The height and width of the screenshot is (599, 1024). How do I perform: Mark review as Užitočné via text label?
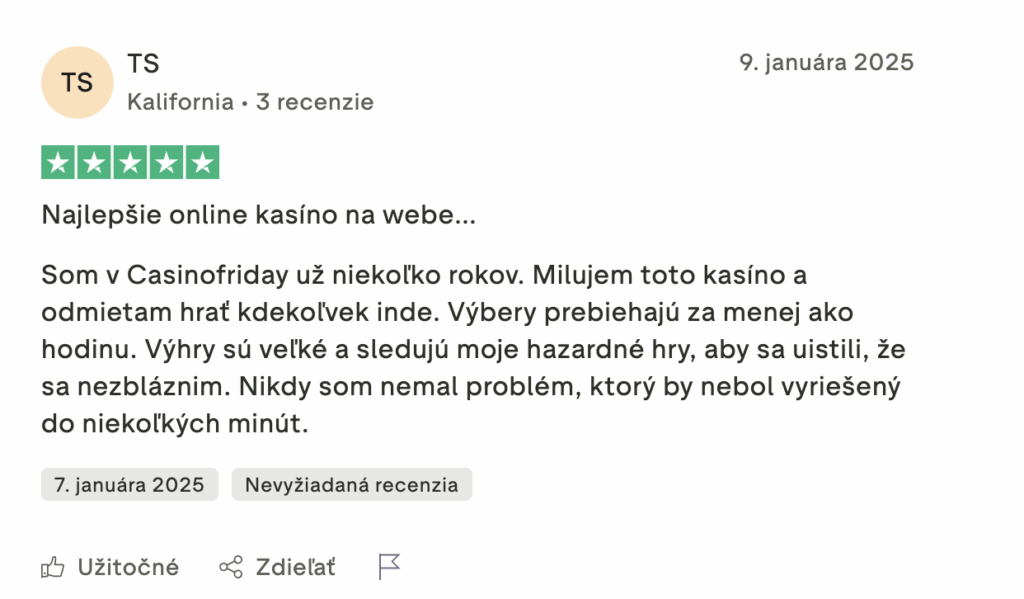[128, 568]
